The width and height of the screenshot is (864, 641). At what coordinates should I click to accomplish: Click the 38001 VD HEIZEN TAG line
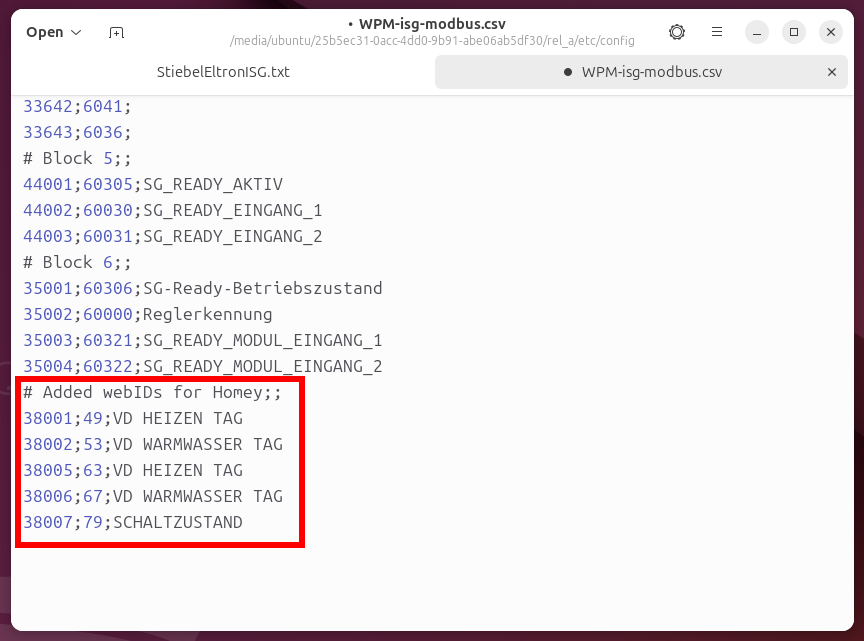[177, 418]
